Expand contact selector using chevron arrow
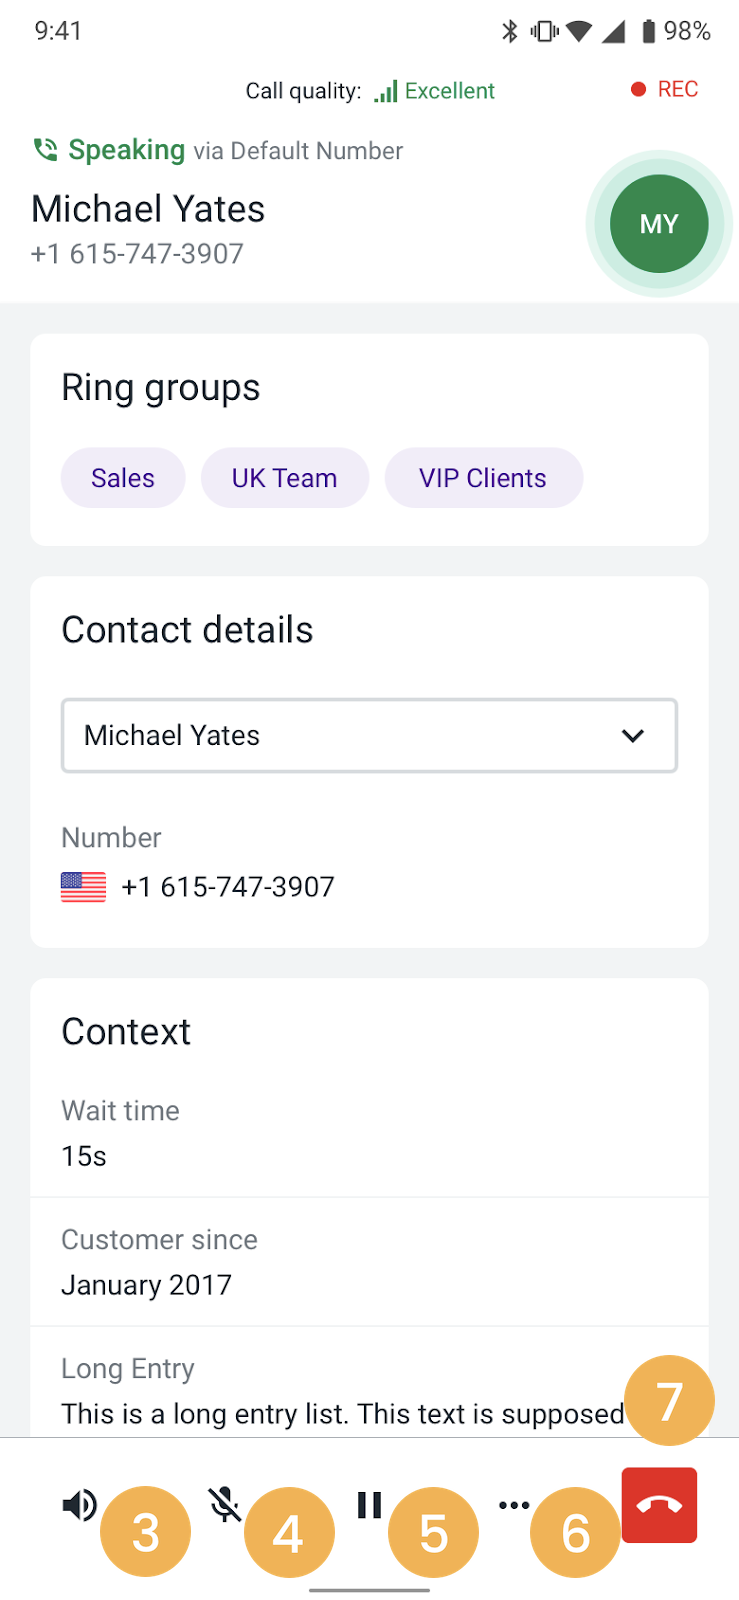The image size is (739, 1600). coord(632,735)
